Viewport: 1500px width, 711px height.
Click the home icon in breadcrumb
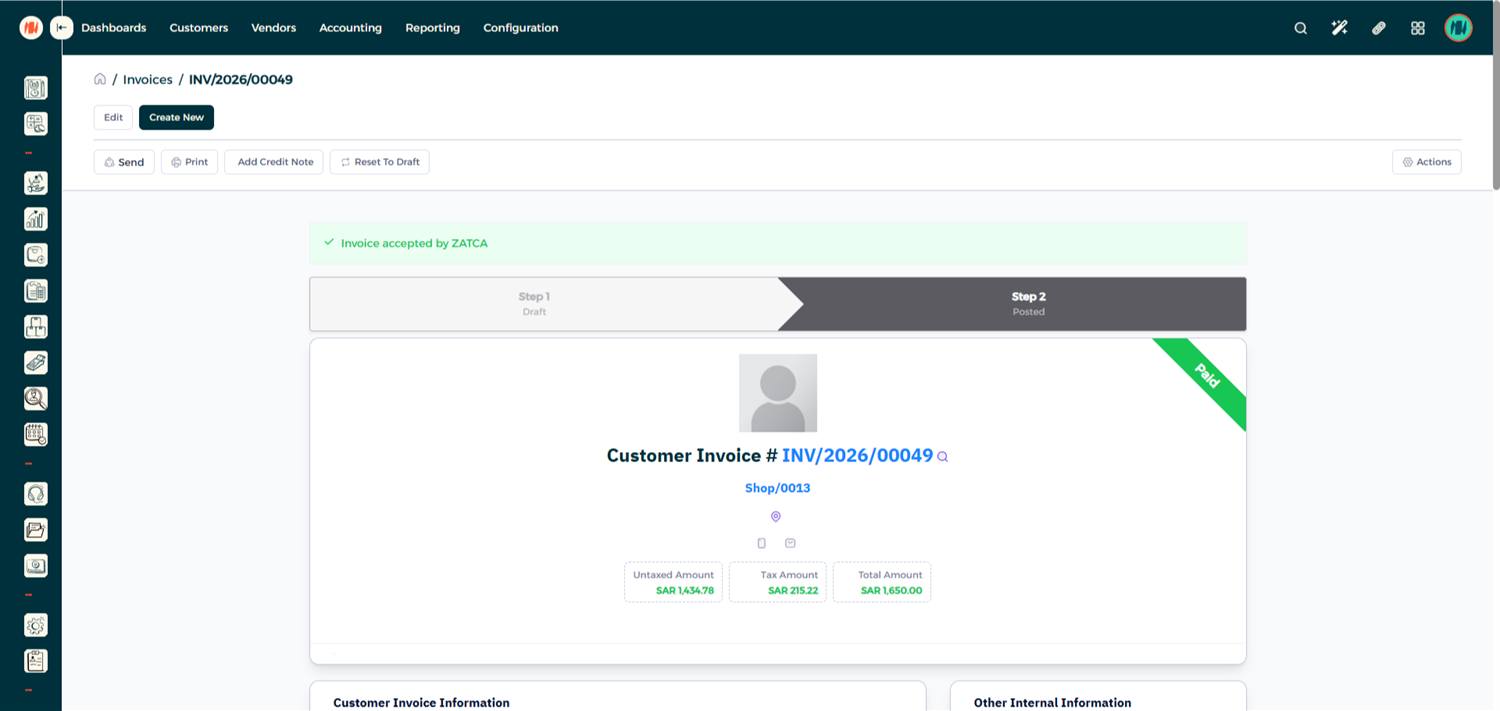pyautogui.click(x=100, y=79)
